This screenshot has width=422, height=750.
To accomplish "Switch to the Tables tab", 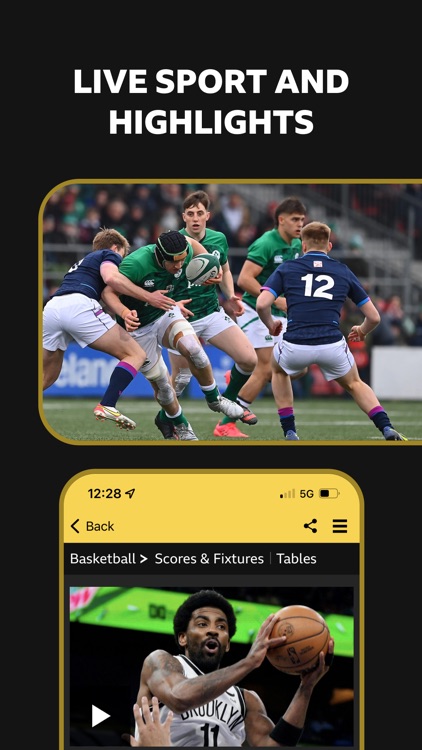I will point(296,559).
